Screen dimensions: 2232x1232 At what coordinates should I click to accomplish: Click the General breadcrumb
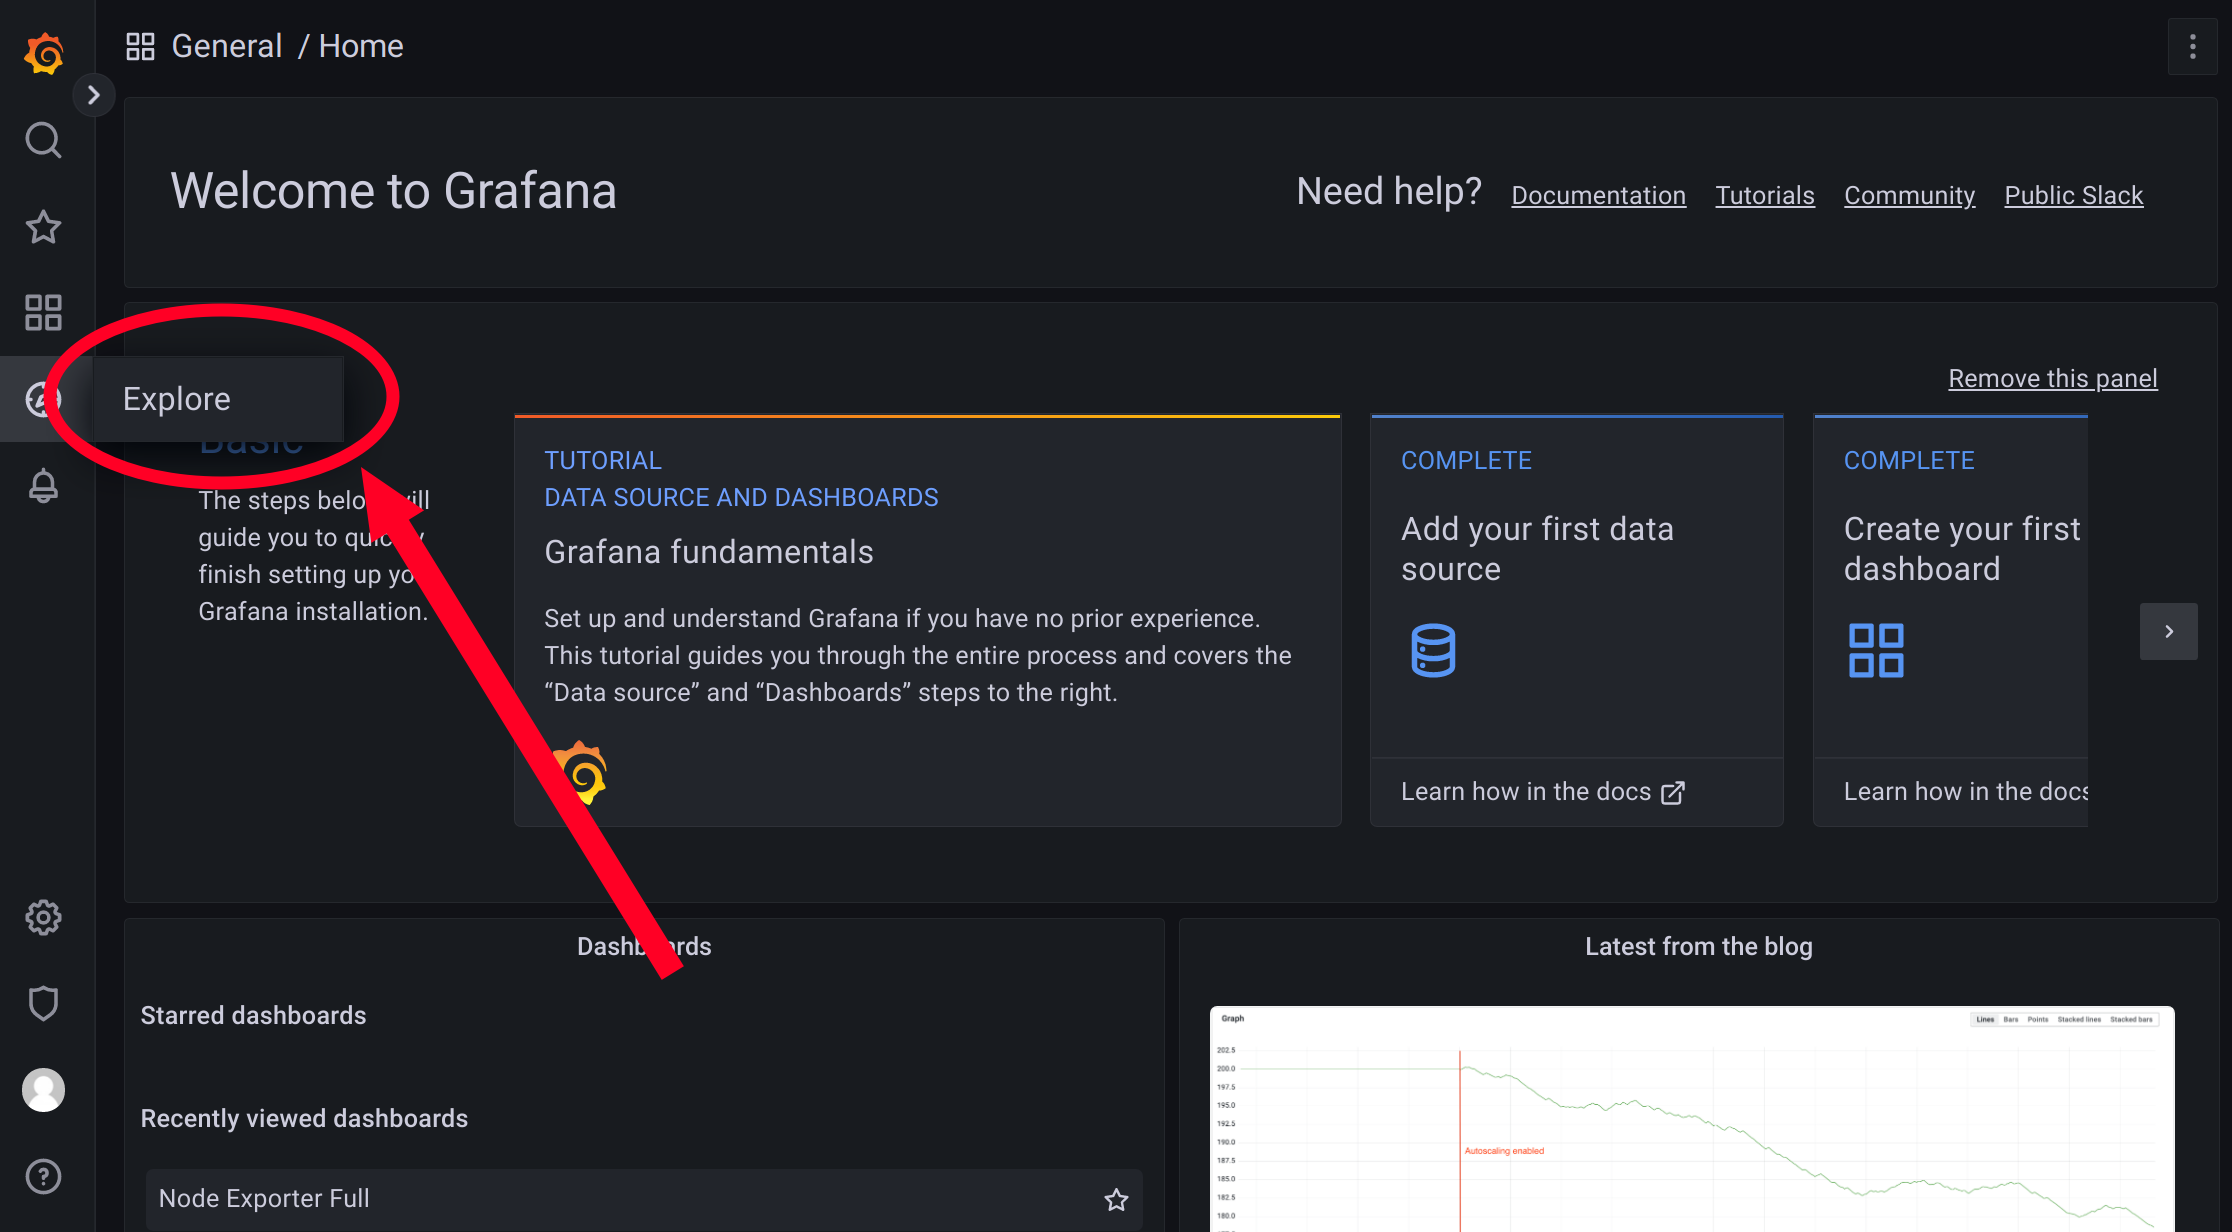click(x=227, y=46)
